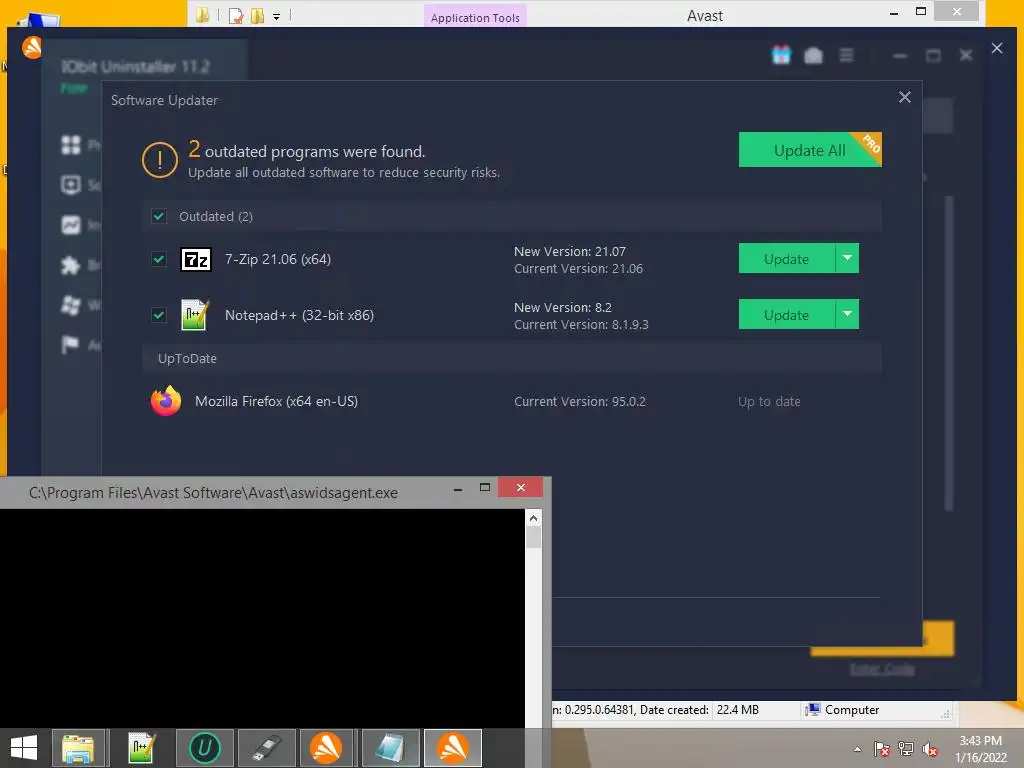This screenshot has width=1024, height=768.
Task: Click the 'Current Version: 8.1.9.3' text
Action: (x=581, y=325)
